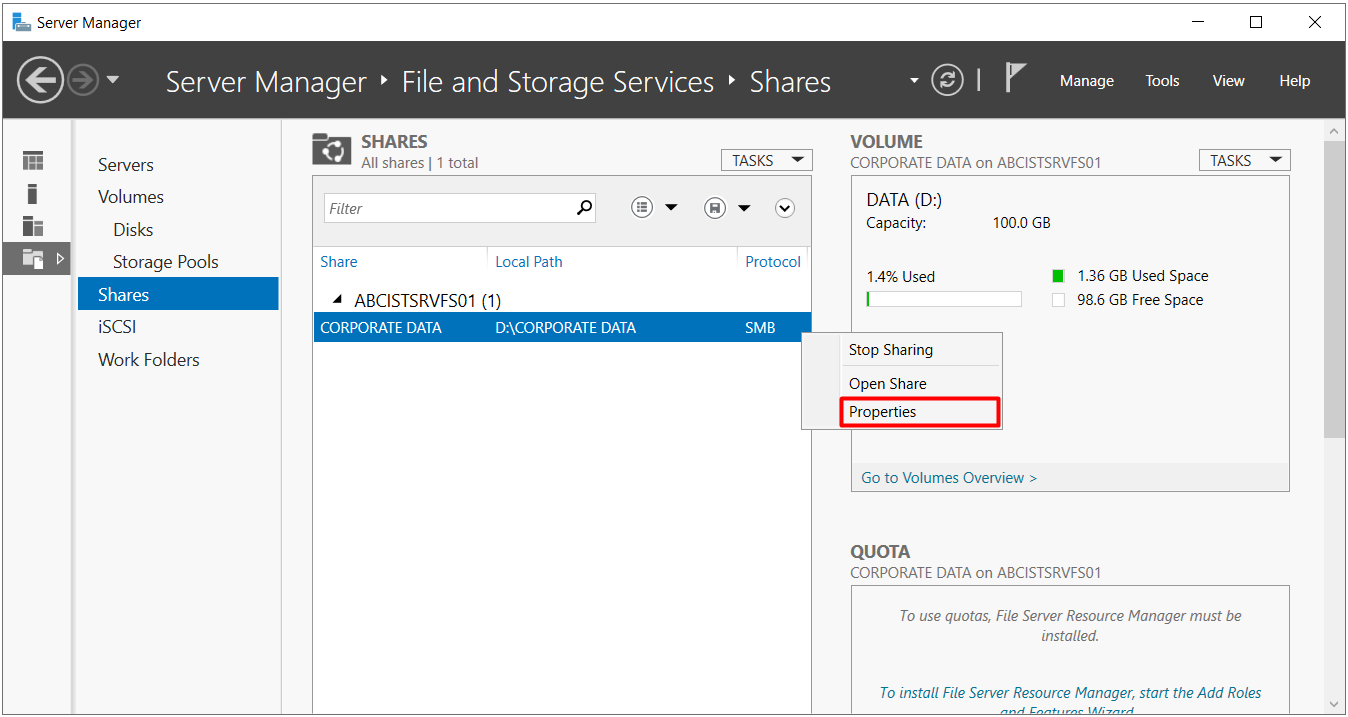The image size is (1348, 717).
Task: Click the Back navigation arrow
Action: (40, 80)
